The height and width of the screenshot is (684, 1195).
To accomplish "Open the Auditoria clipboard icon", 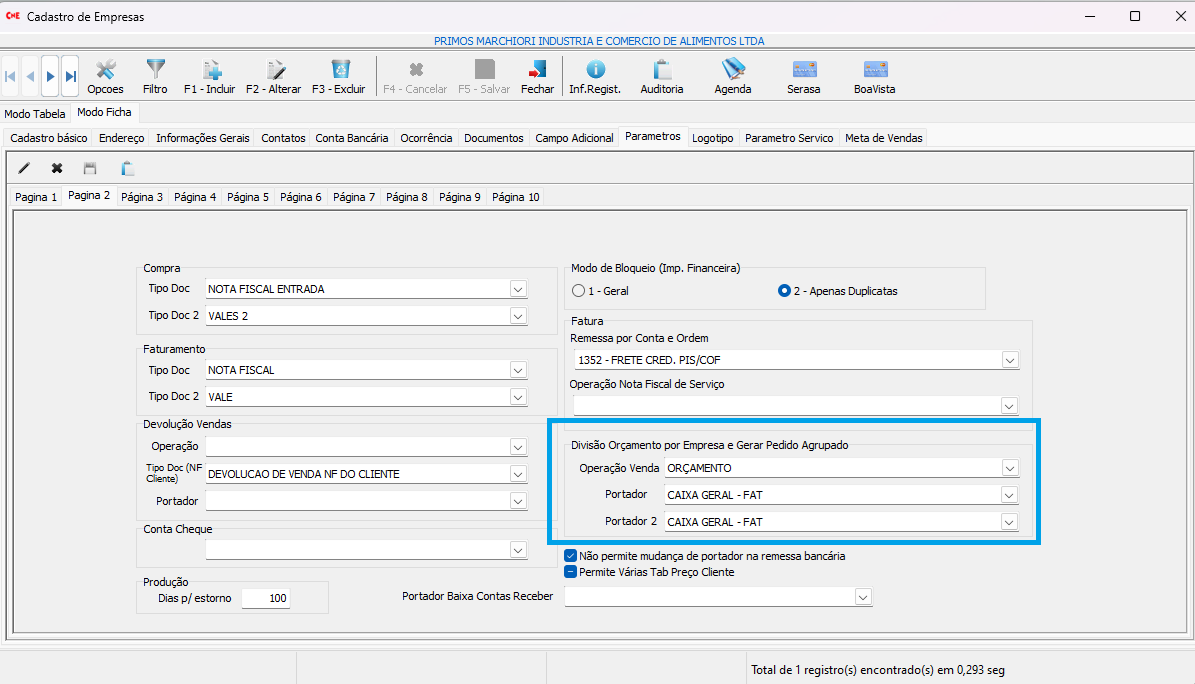I will click(x=662, y=75).
